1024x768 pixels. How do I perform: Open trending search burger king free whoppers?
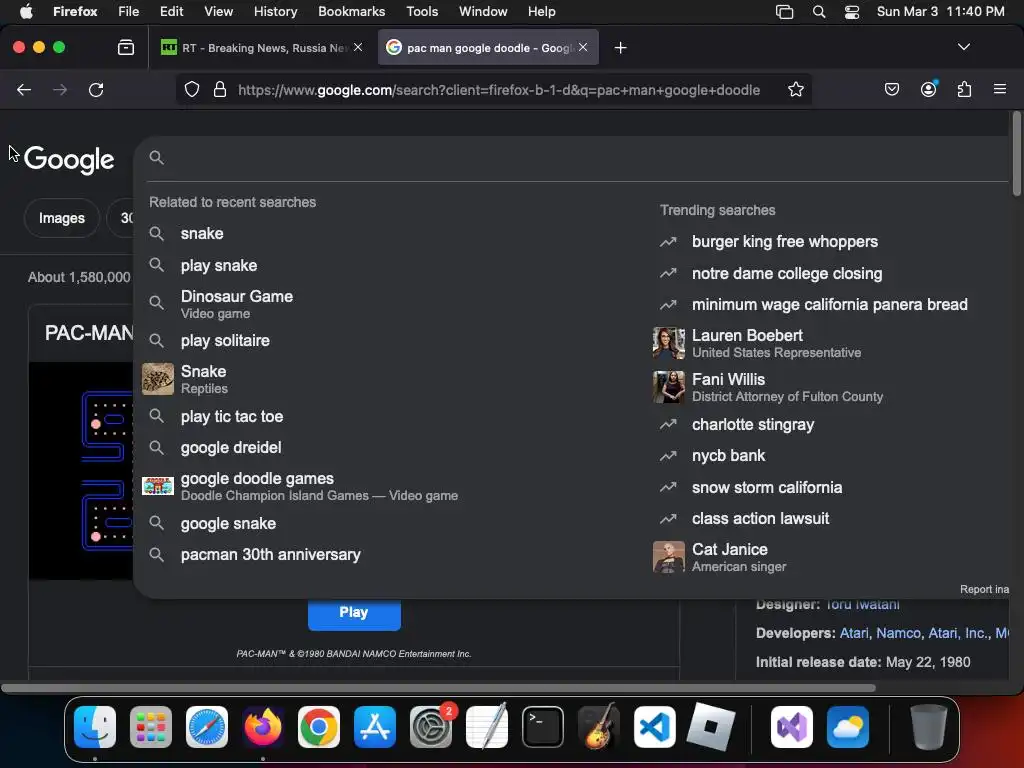tap(784, 242)
